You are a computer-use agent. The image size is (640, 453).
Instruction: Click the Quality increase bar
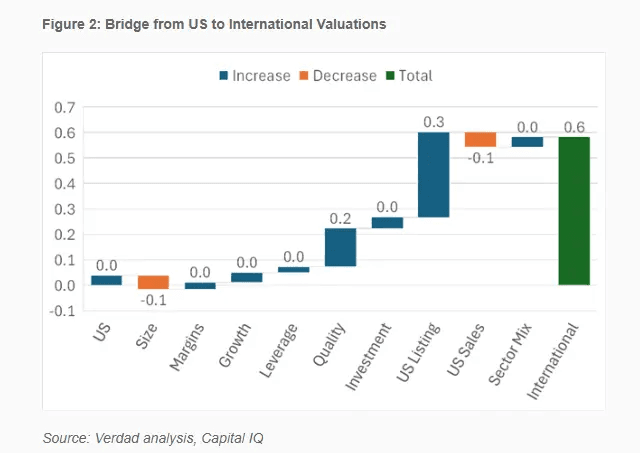click(340, 247)
